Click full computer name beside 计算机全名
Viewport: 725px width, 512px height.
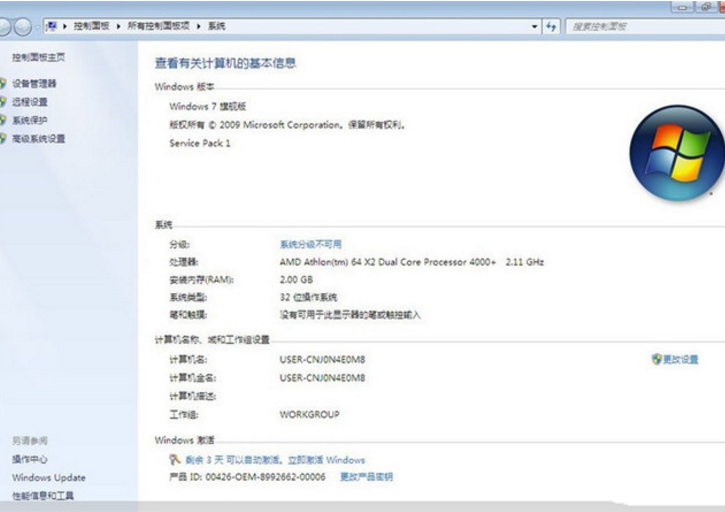[x=322, y=378]
